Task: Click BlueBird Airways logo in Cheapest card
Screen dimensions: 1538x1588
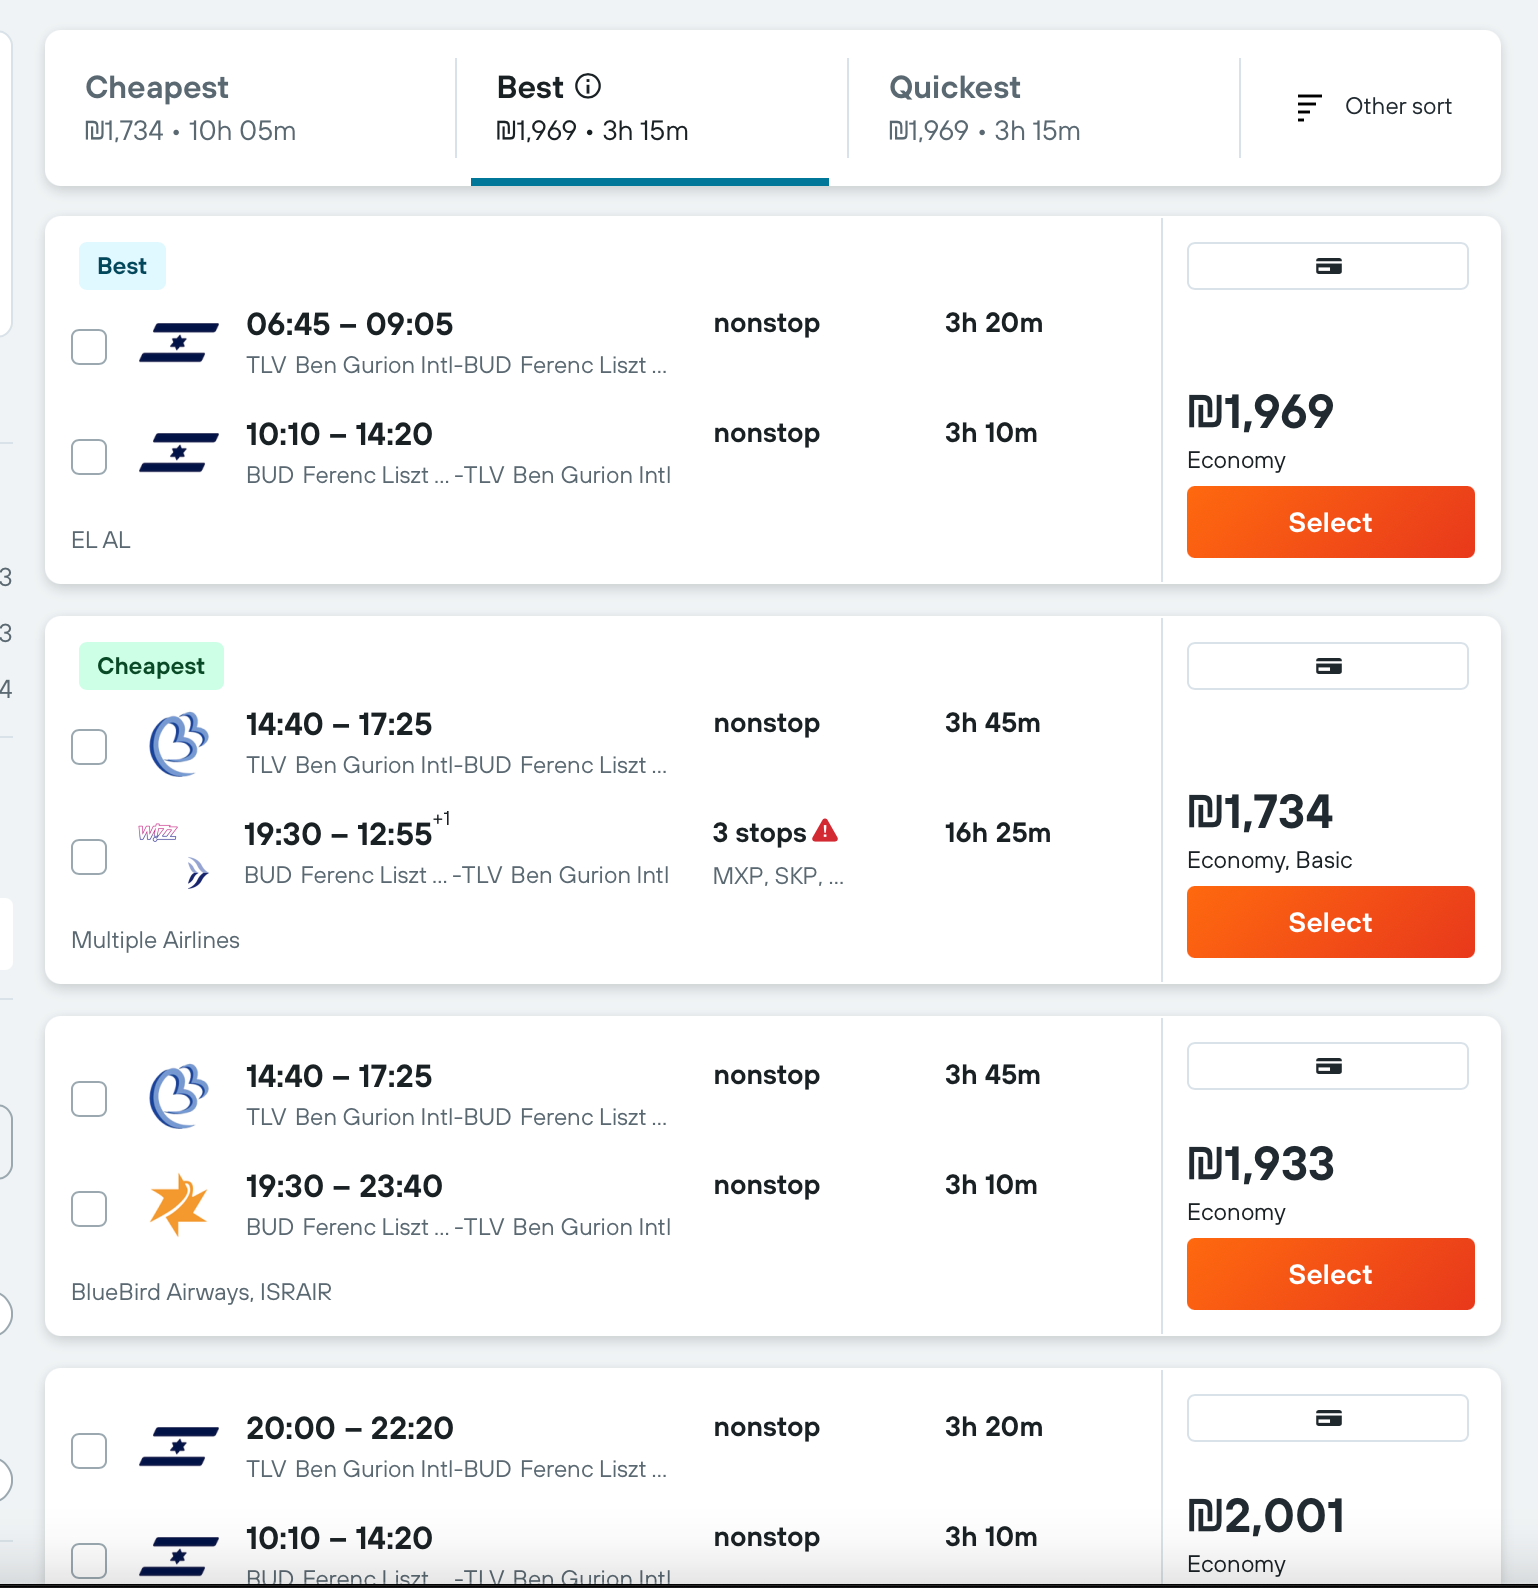Action: point(179,745)
